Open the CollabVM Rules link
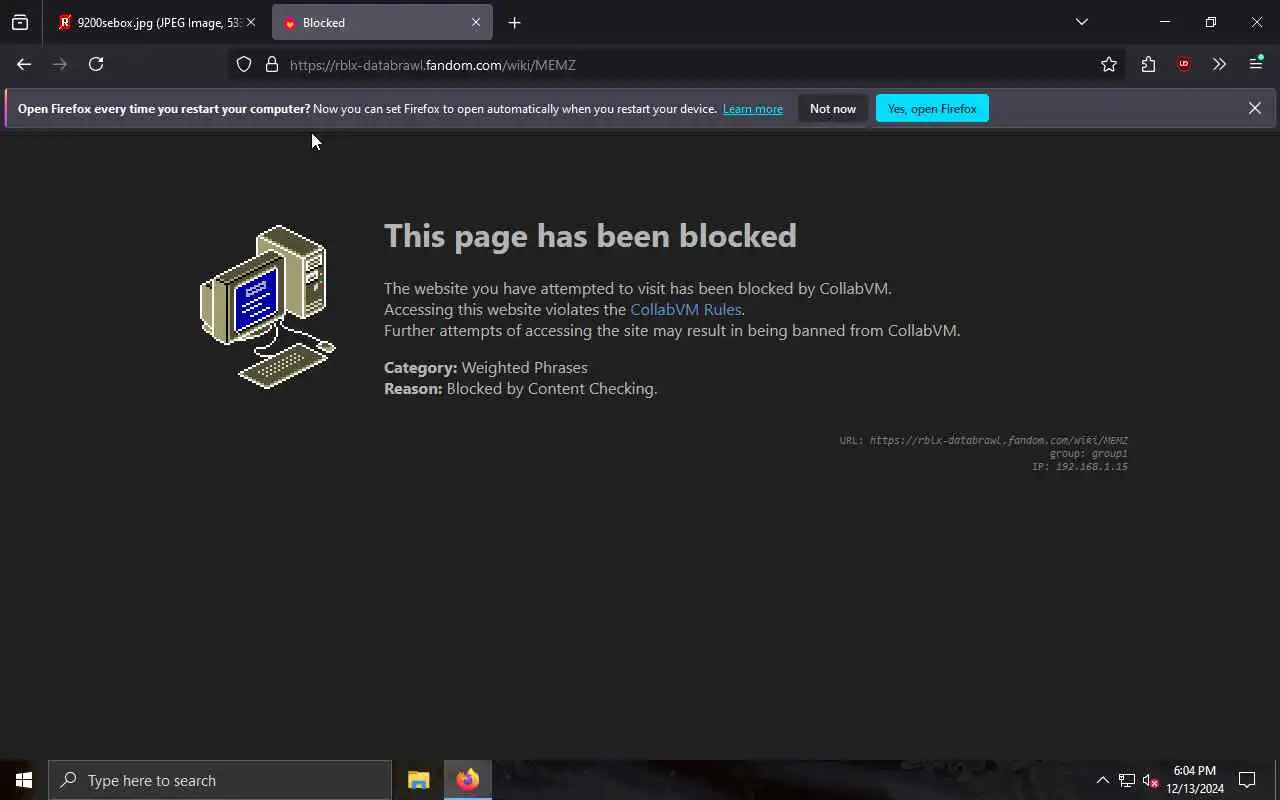The height and width of the screenshot is (800, 1280). (x=686, y=310)
